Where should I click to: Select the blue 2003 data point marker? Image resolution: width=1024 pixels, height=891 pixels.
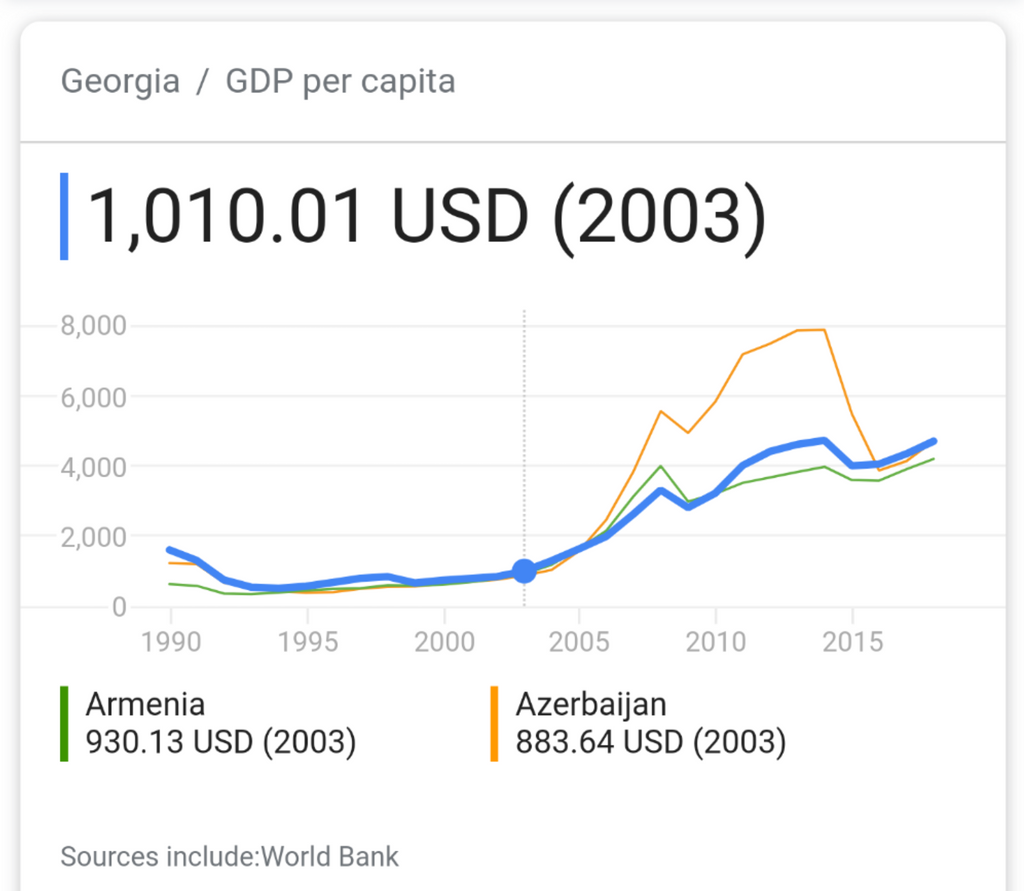point(524,571)
